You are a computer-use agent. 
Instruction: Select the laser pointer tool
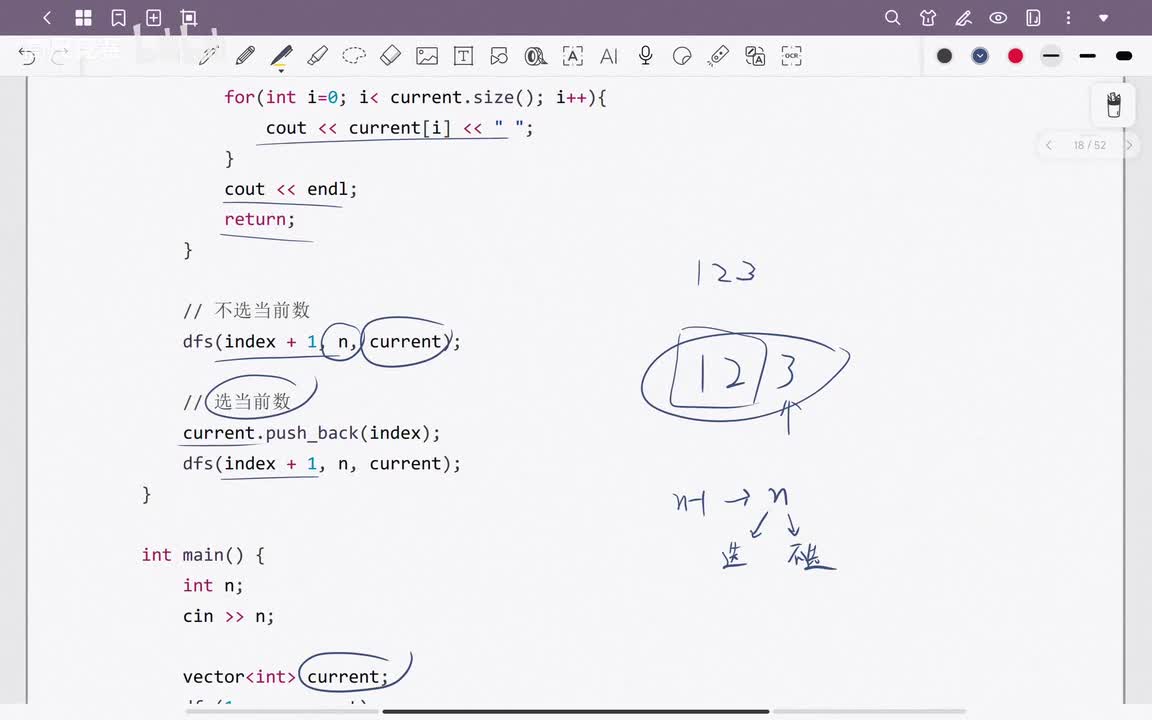tap(718, 56)
